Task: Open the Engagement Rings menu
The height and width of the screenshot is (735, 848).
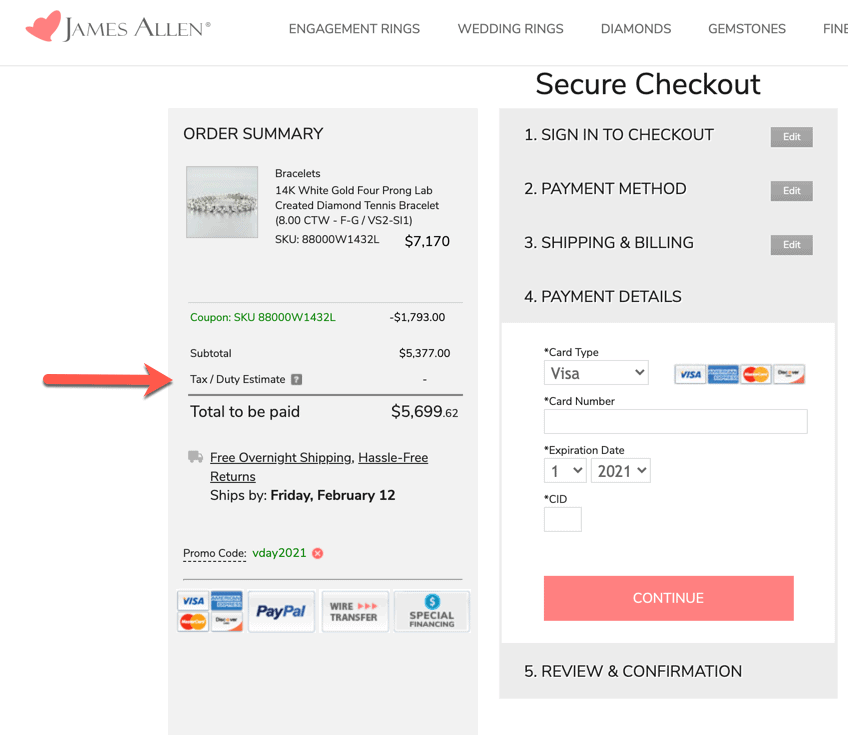Action: (x=354, y=29)
